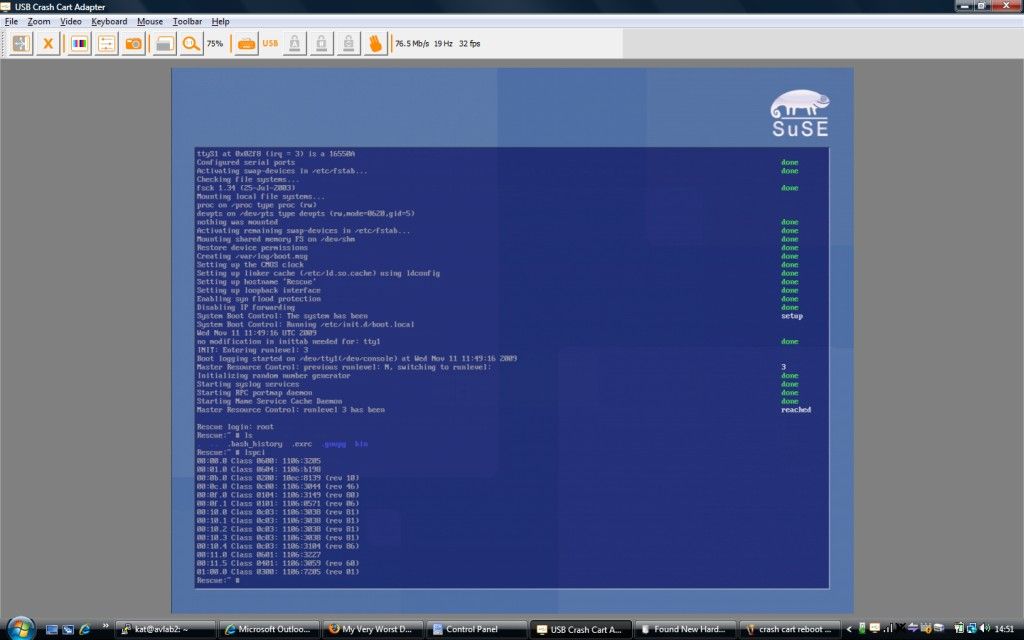Click the red X disconnect icon
The height and width of the screenshot is (640, 1024).
coord(47,43)
